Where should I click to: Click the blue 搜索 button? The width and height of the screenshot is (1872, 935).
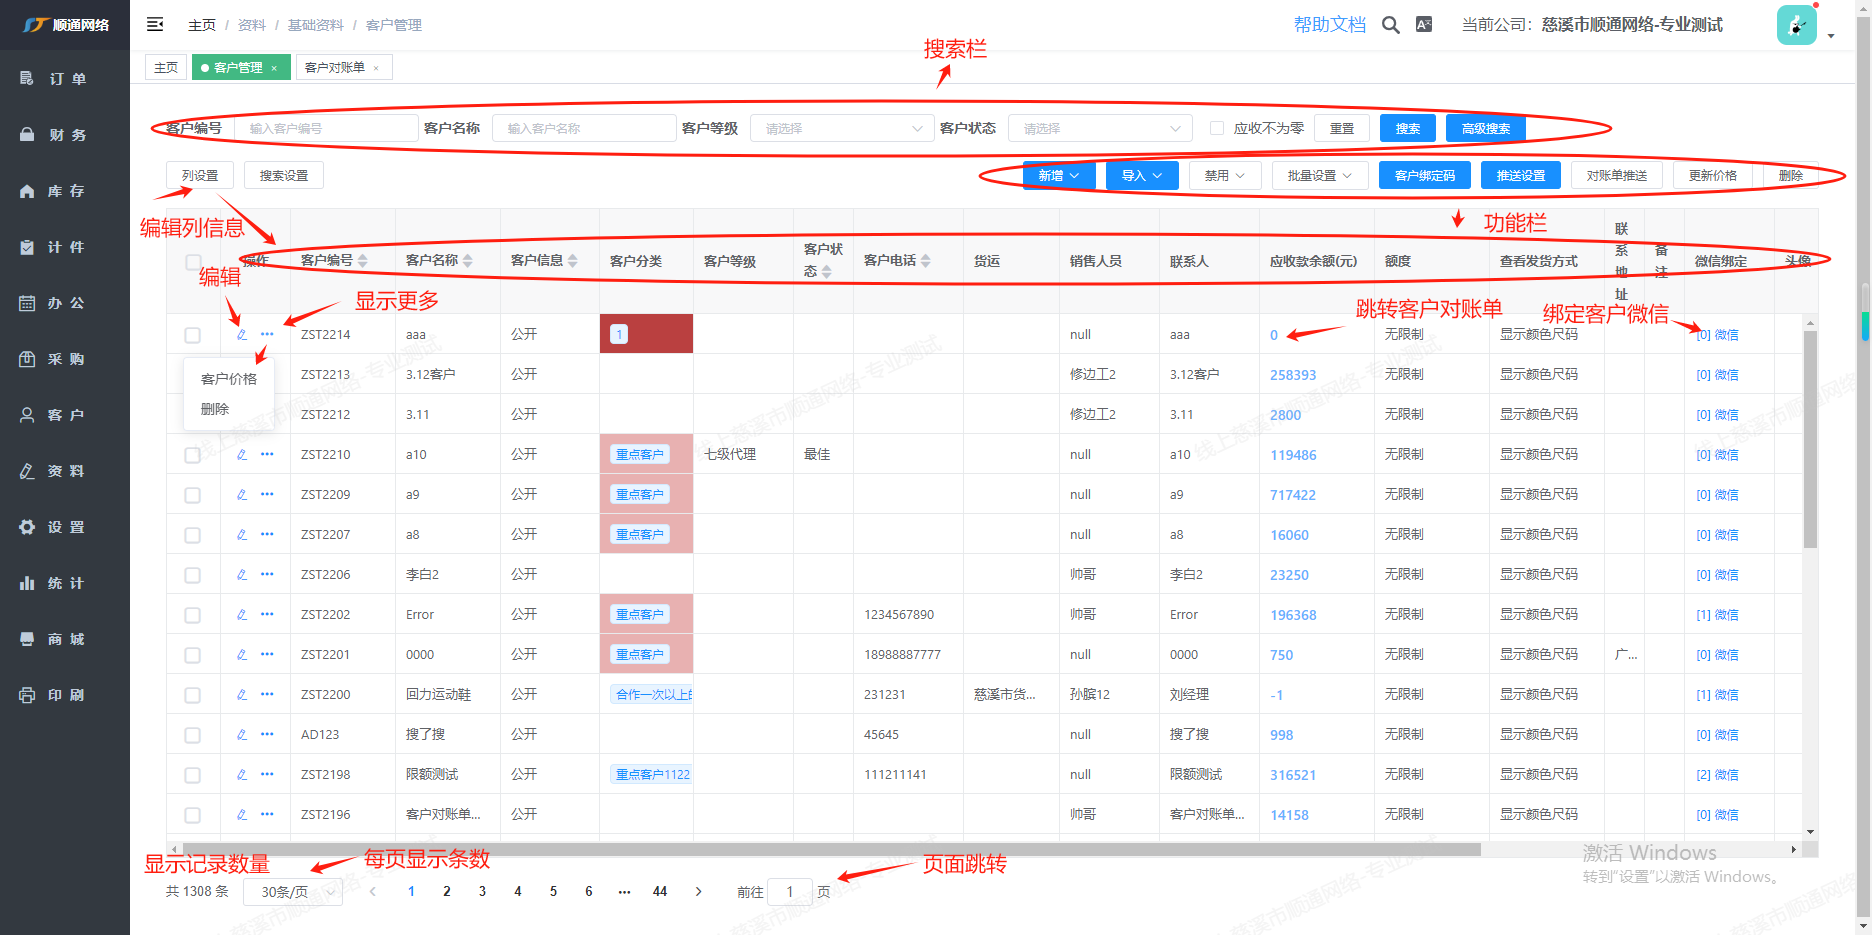(1408, 128)
